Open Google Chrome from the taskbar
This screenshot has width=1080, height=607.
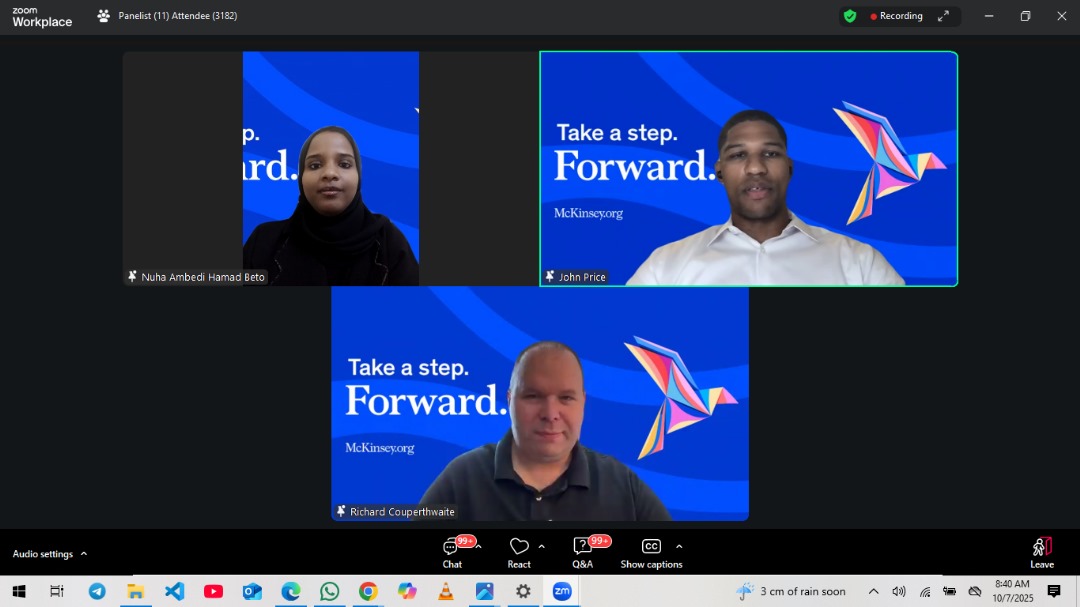[368, 591]
